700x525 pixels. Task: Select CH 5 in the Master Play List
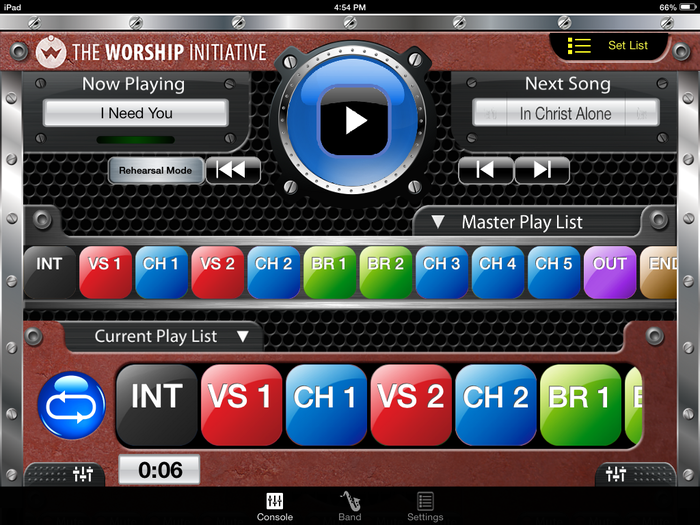(554, 272)
